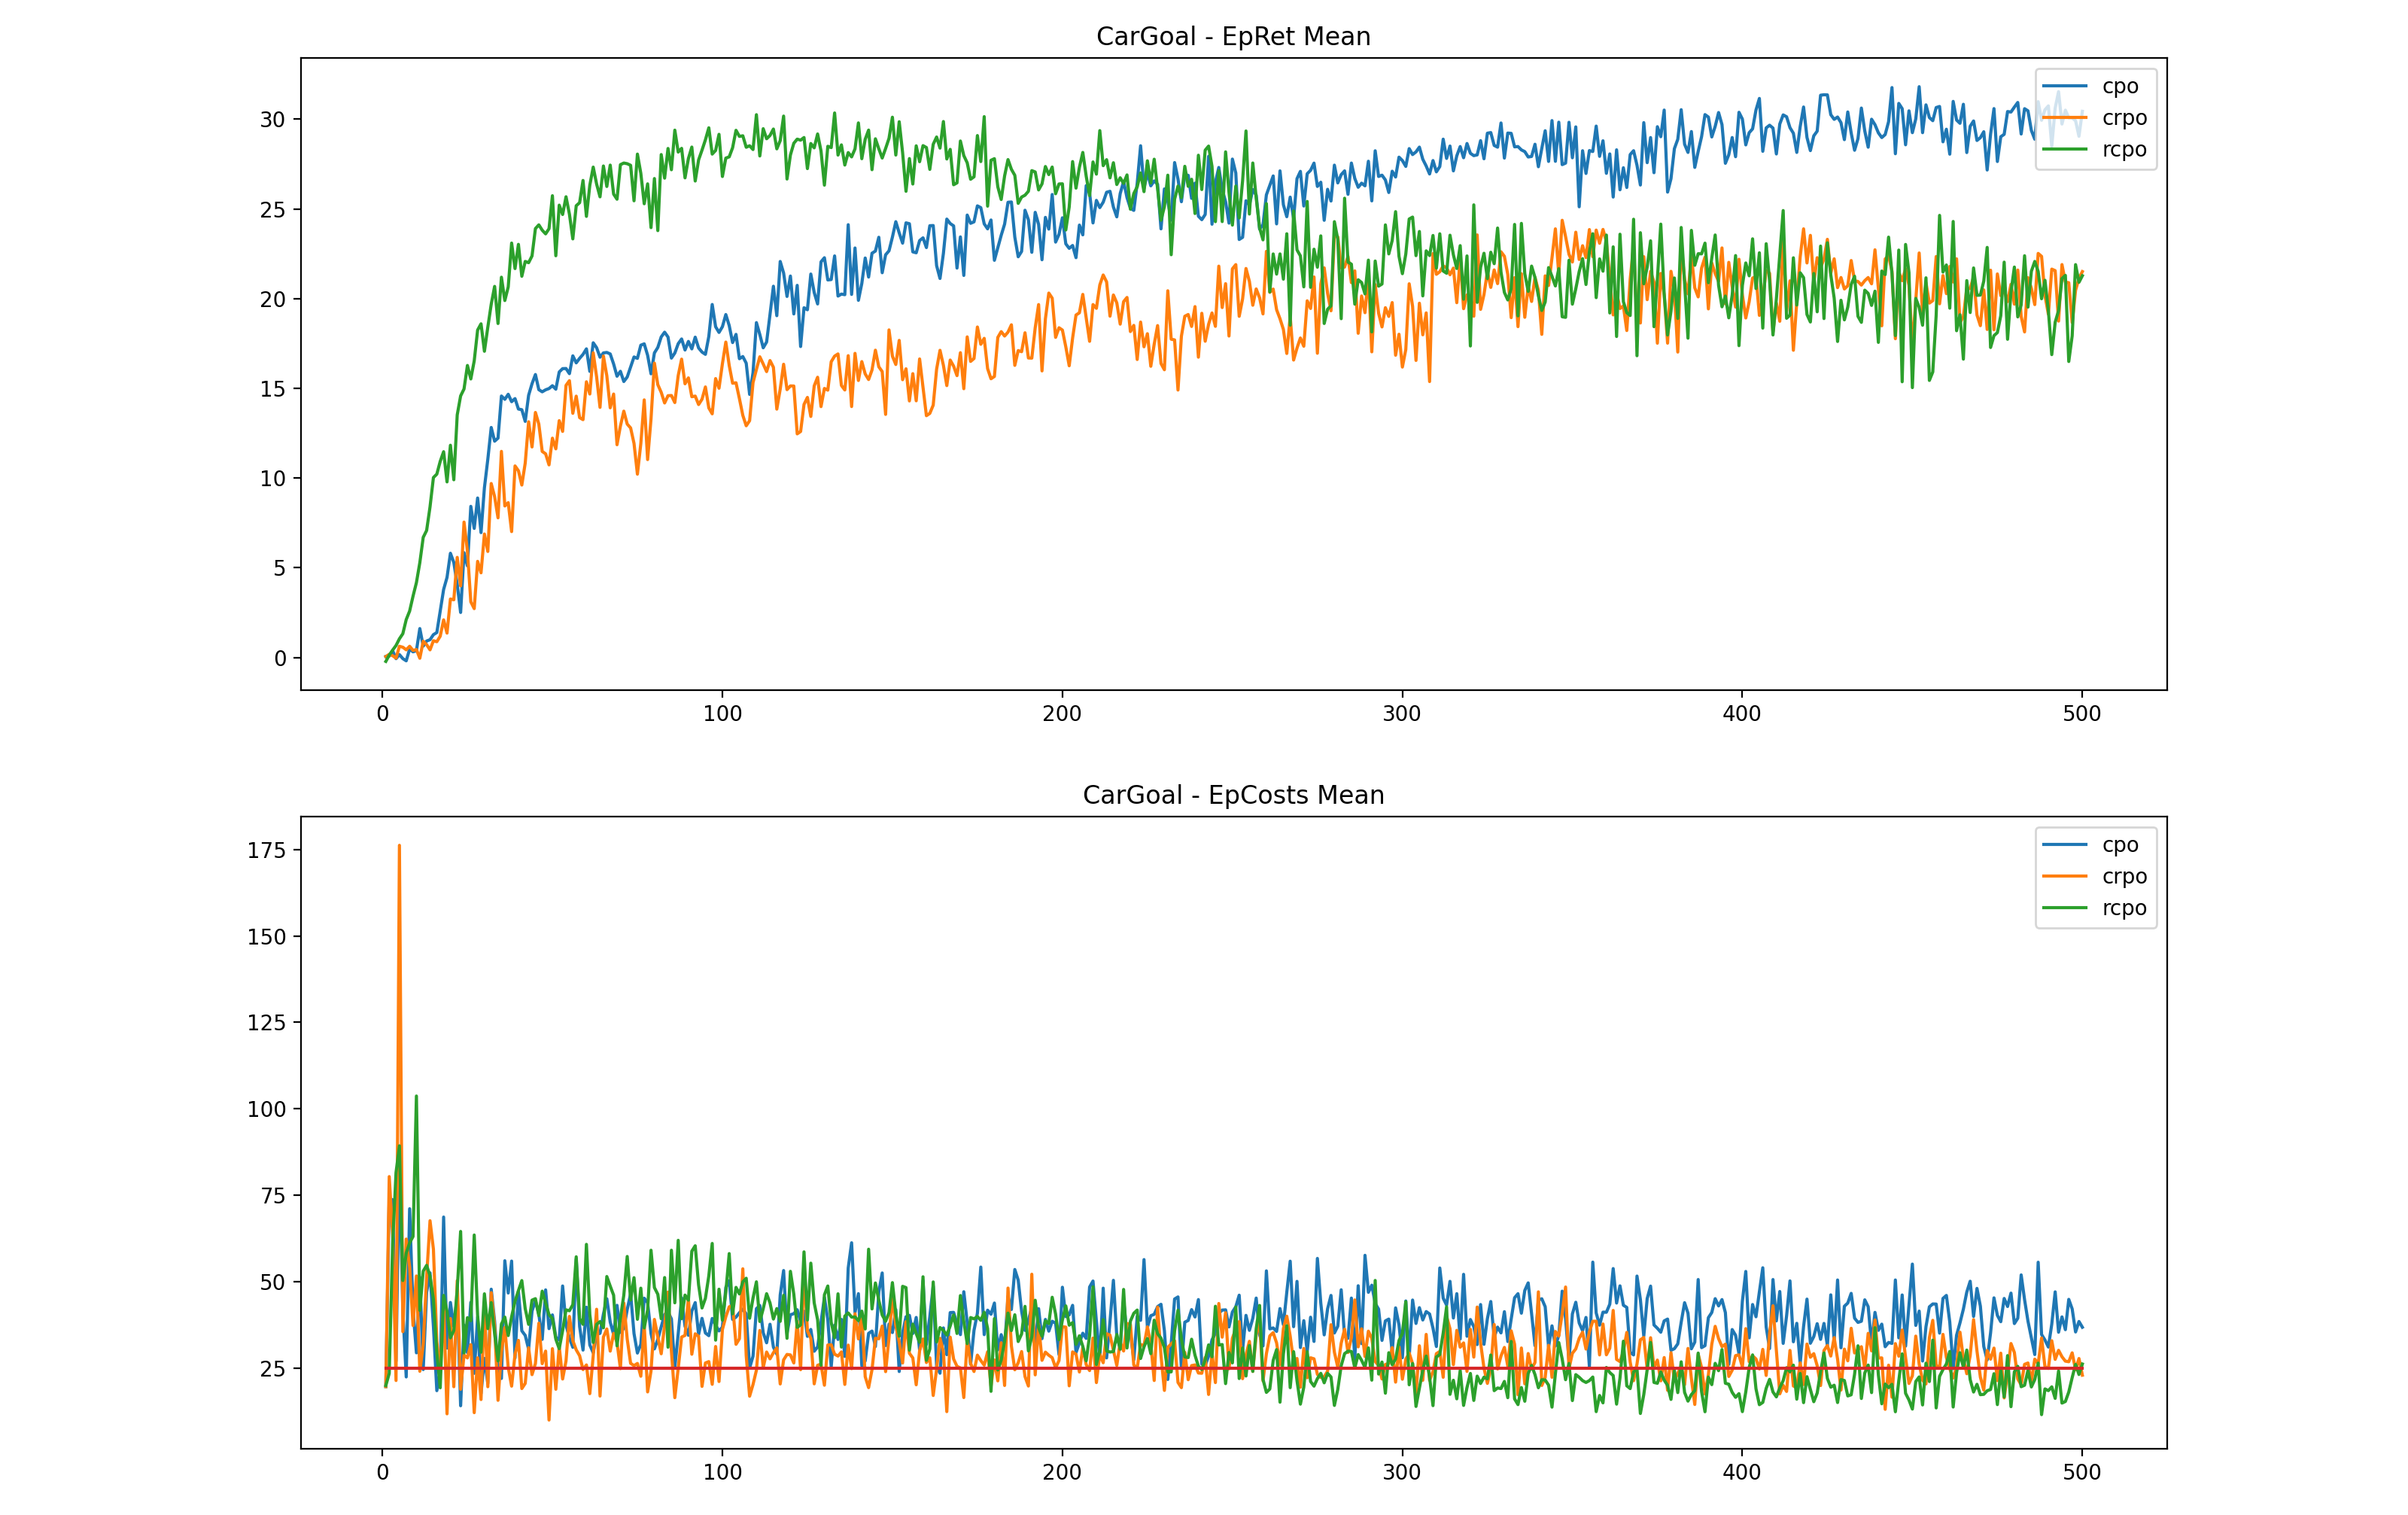2408x1515 pixels.
Task: Click y-axis label 15 on the EpRet chart
Action: coord(272,389)
